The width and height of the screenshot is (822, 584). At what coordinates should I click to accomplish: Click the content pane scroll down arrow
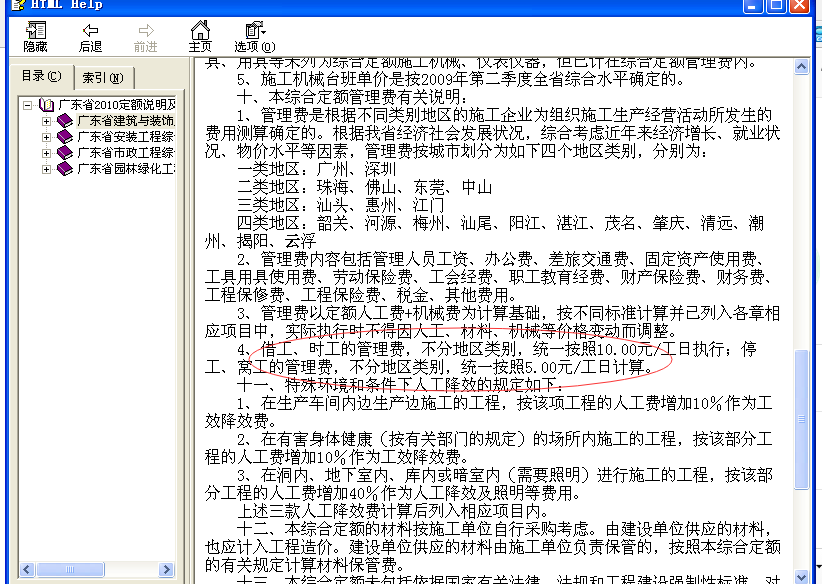[802, 577]
